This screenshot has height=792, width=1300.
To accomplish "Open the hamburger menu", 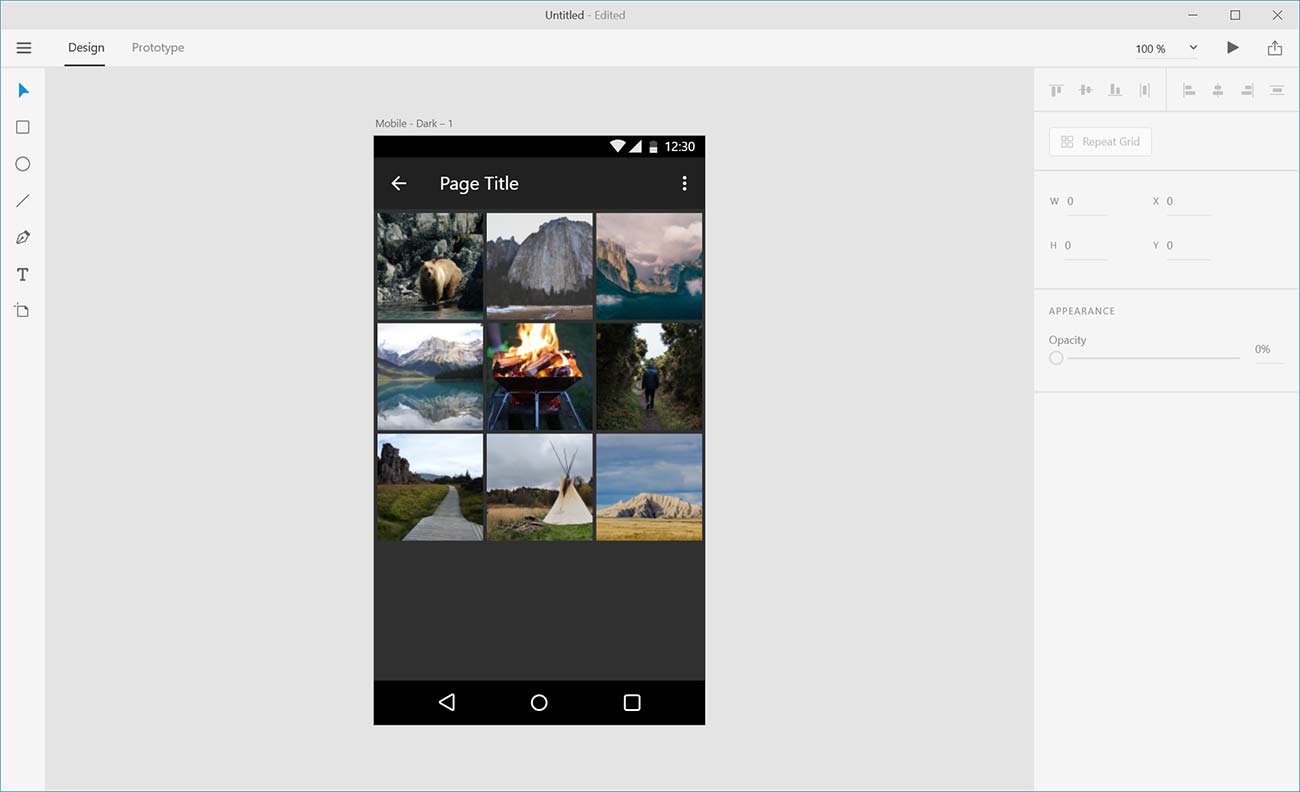I will (24, 48).
